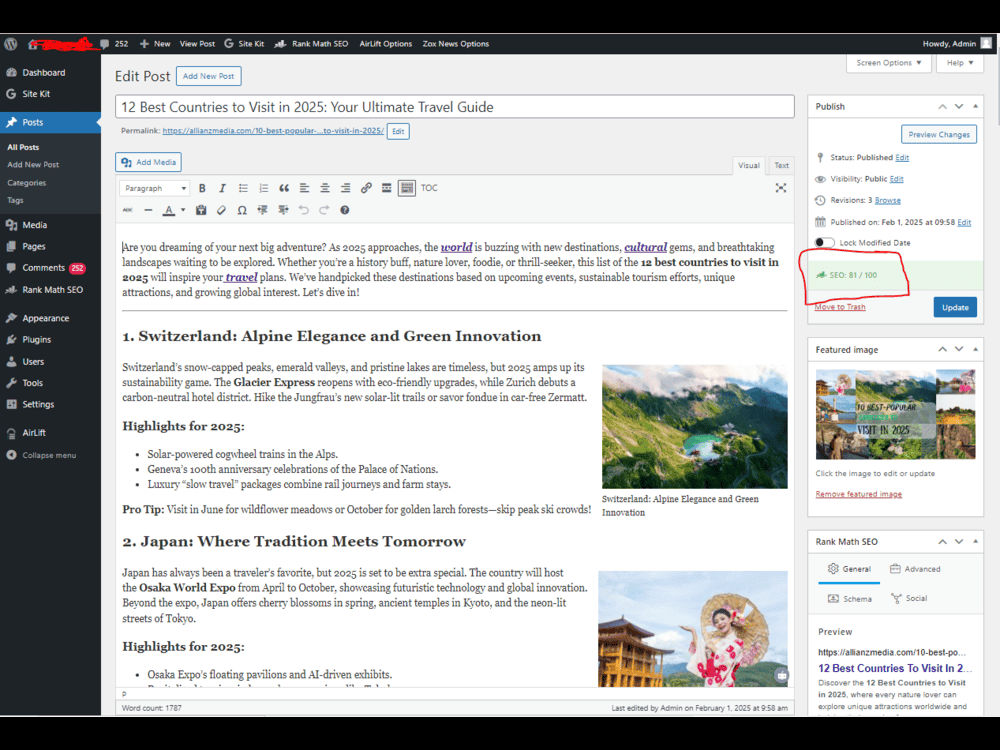Undo the last edit
This screenshot has height=750, width=1000.
pyautogui.click(x=304, y=210)
